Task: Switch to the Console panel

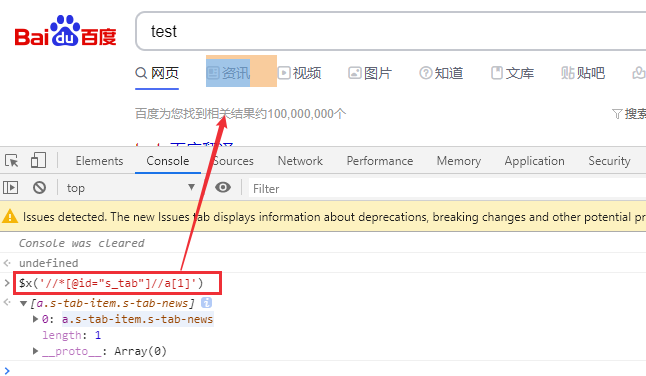Action: click(168, 161)
